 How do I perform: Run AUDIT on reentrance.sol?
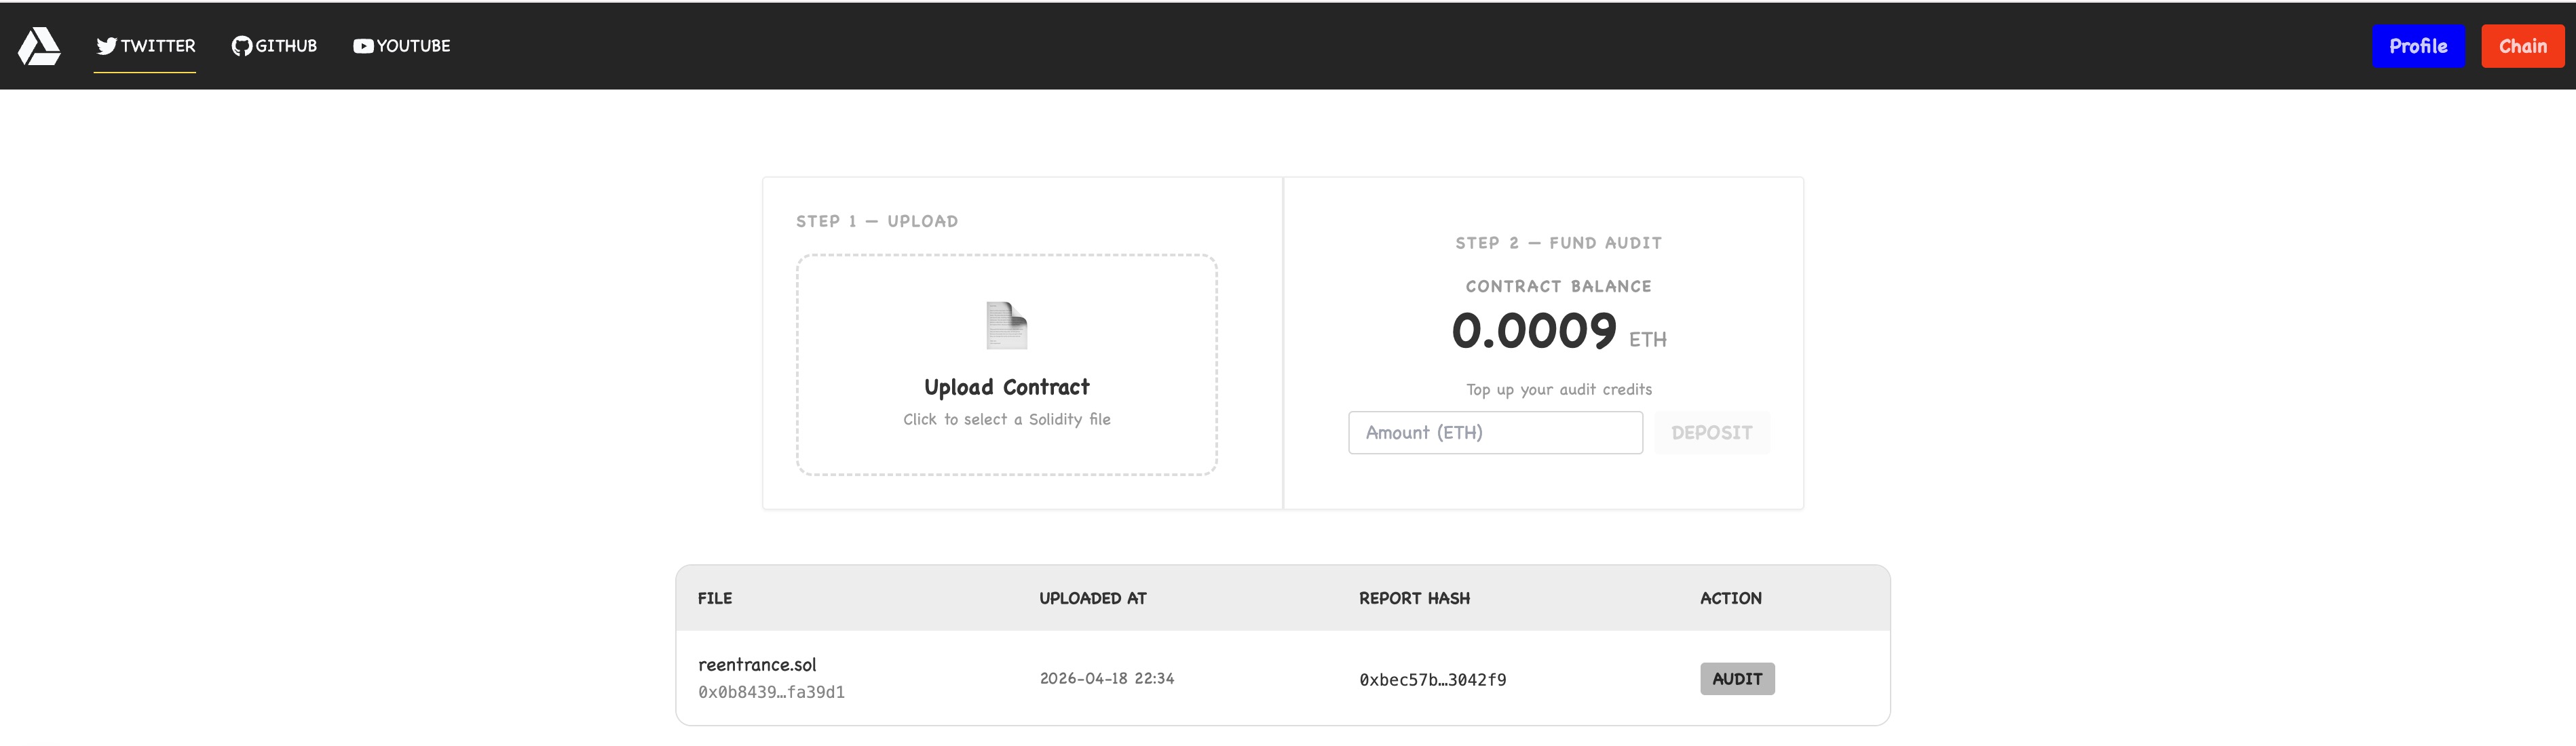[1736, 679]
